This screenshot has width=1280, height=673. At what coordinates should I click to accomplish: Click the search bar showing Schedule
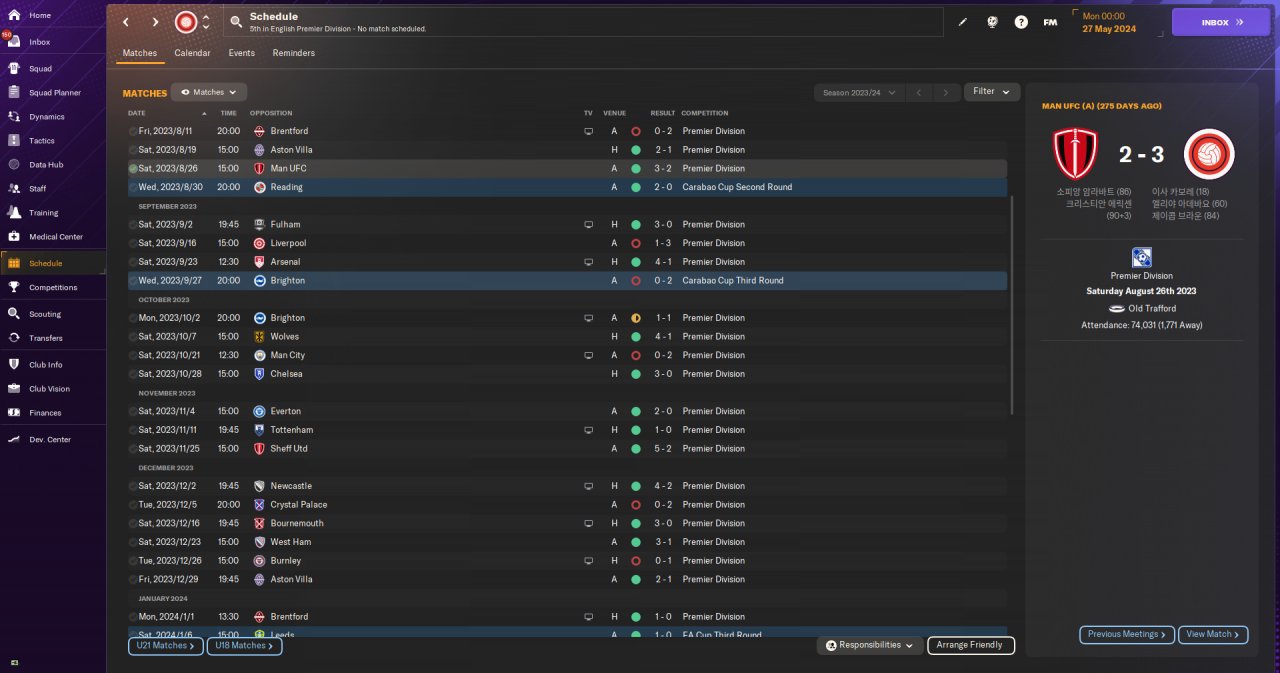(583, 22)
